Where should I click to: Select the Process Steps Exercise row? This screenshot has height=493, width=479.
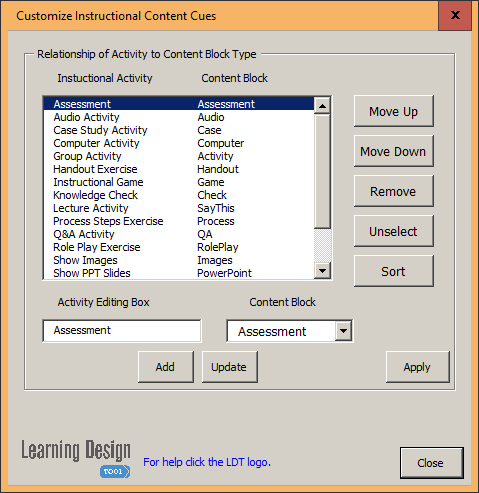(179, 221)
